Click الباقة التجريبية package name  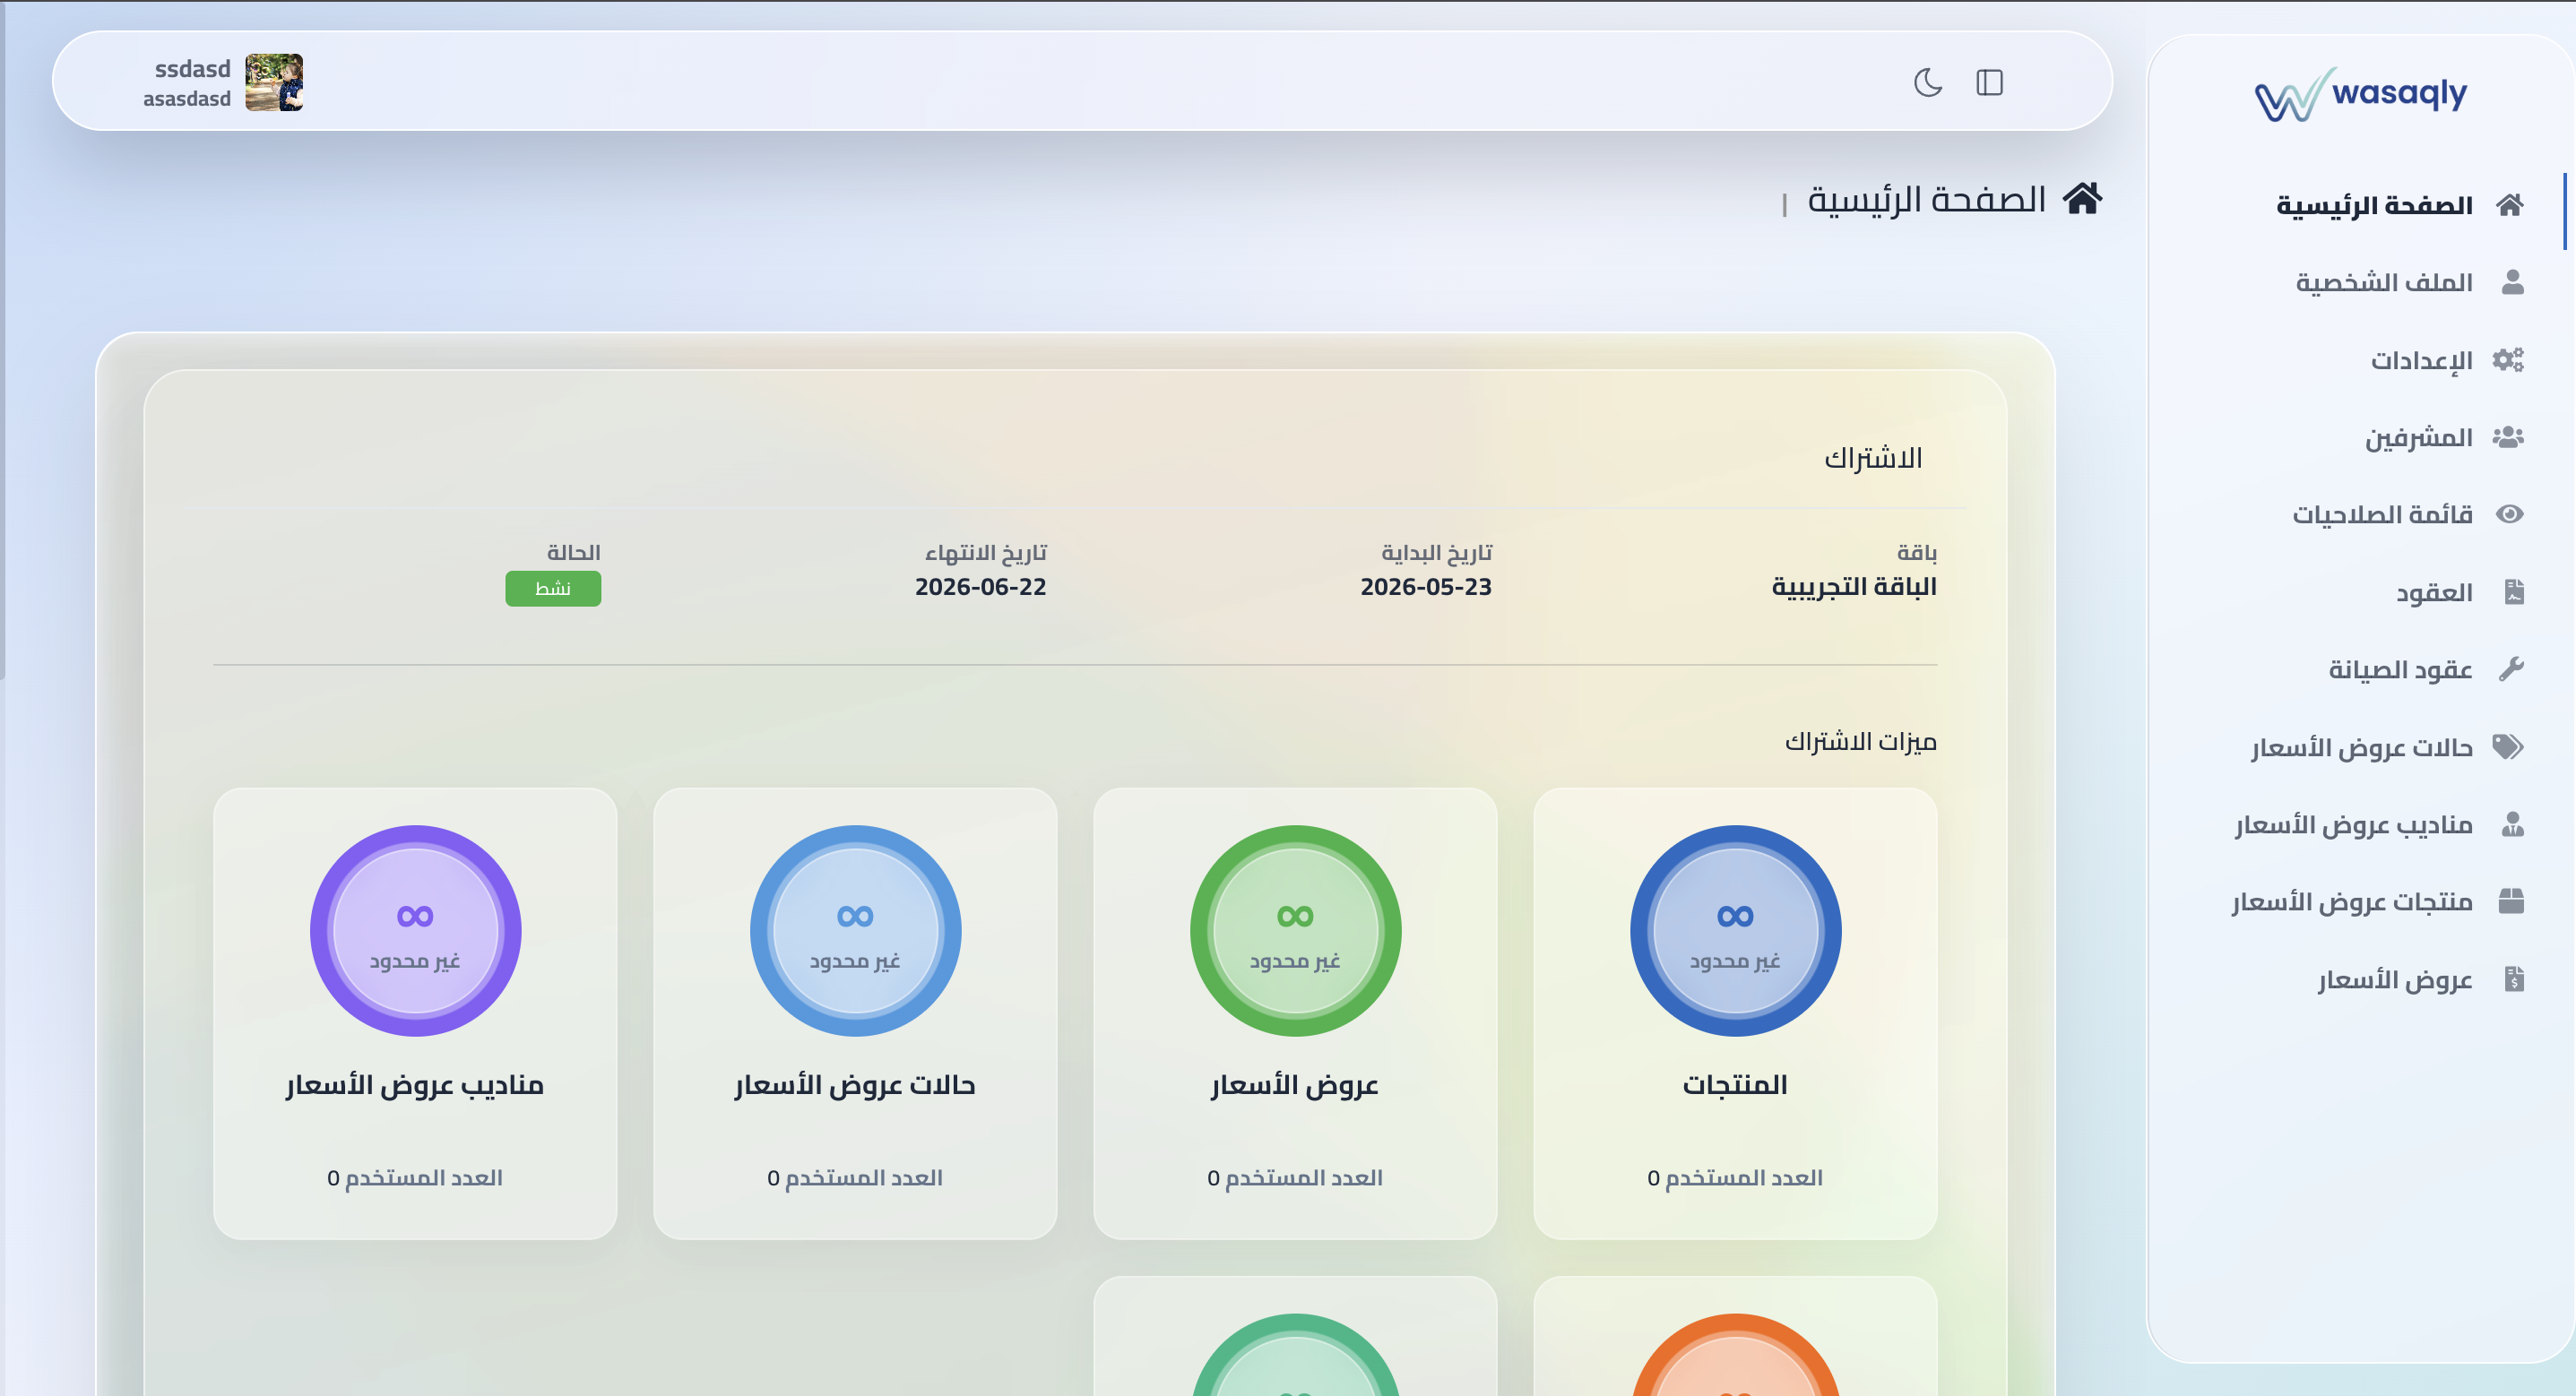point(1854,586)
